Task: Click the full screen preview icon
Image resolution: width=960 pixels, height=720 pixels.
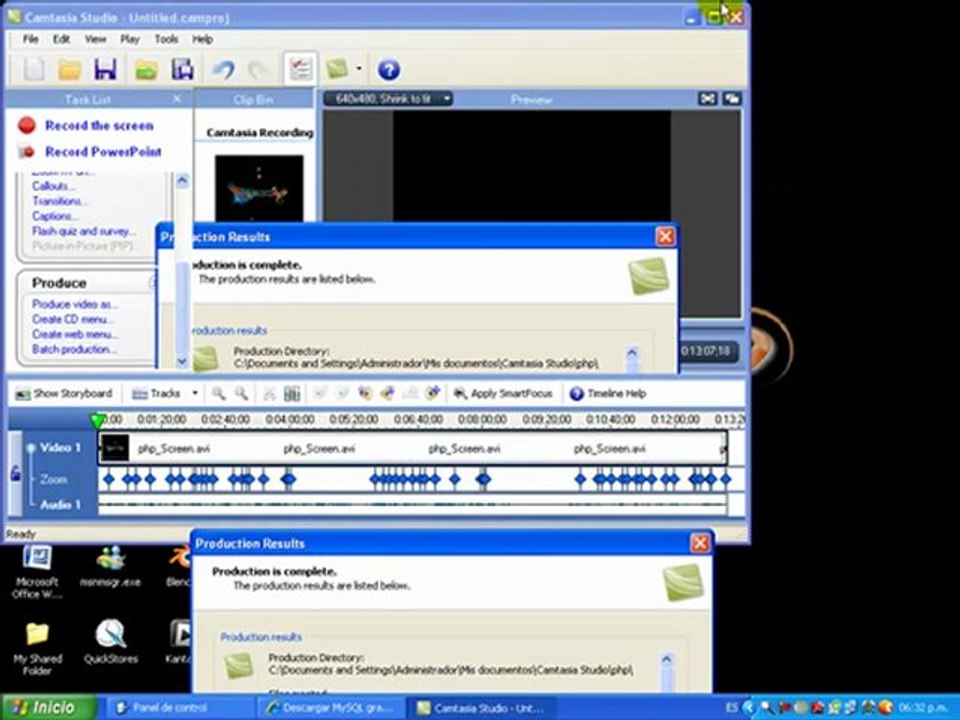Action: pos(708,99)
